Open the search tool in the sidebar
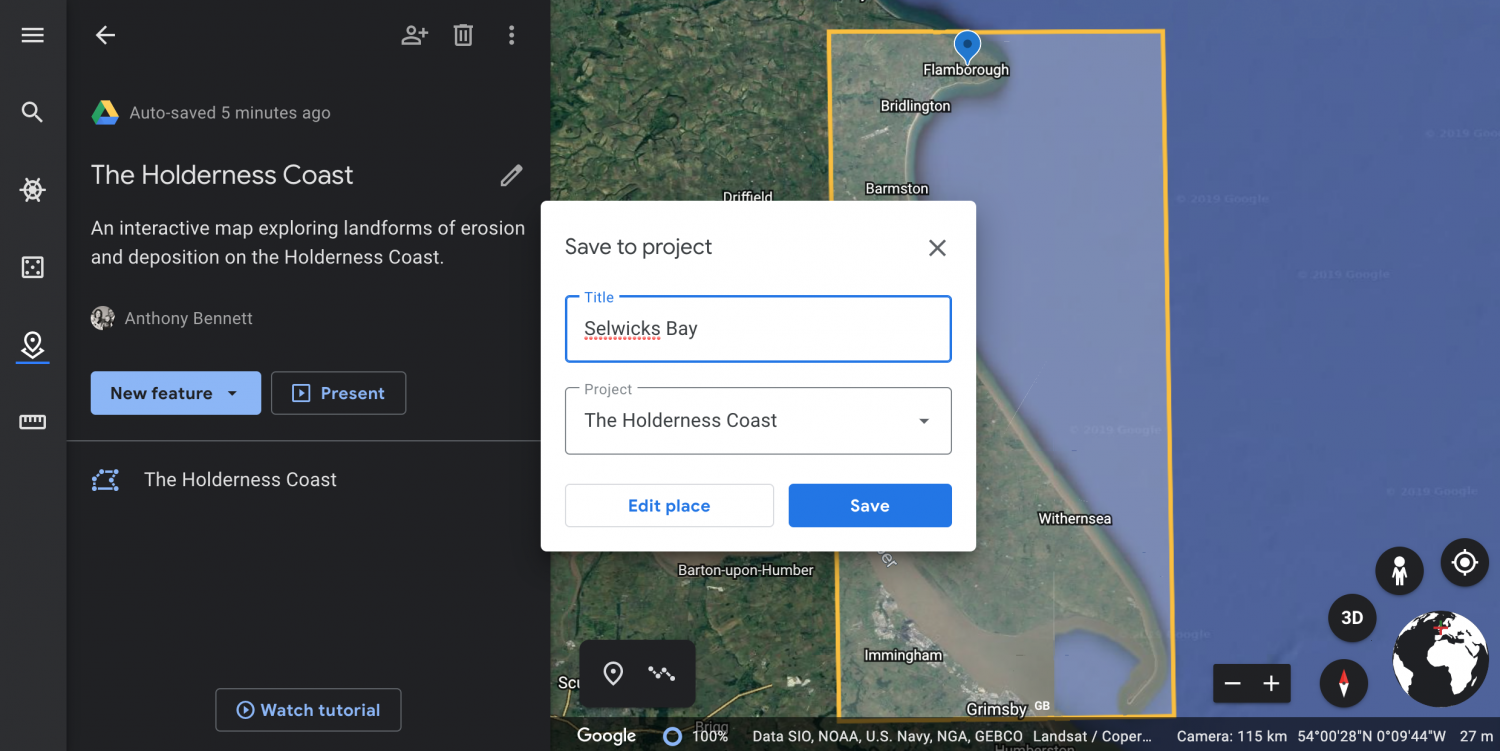The image size is (1500, 751). tap(32, 112)
